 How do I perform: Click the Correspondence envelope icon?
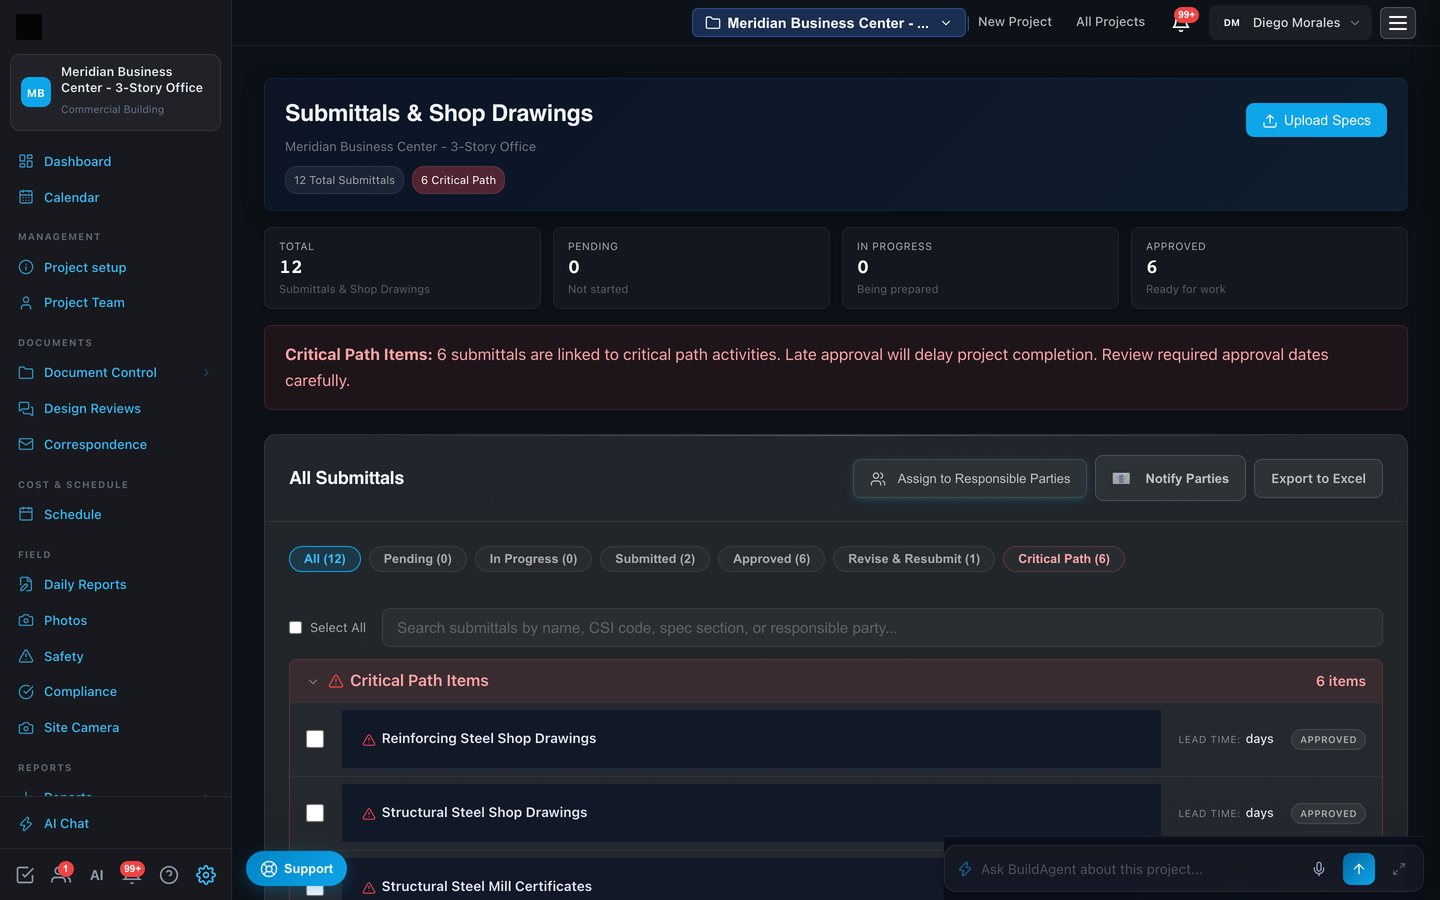pos(26,444)
